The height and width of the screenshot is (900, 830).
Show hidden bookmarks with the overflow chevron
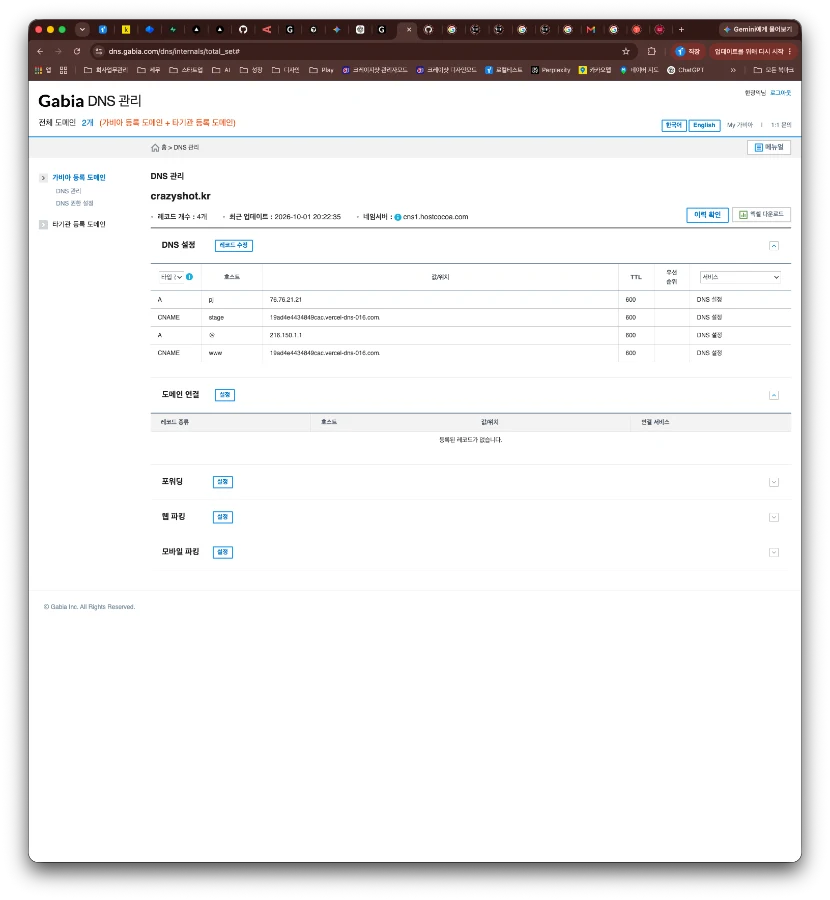(733, 70)
